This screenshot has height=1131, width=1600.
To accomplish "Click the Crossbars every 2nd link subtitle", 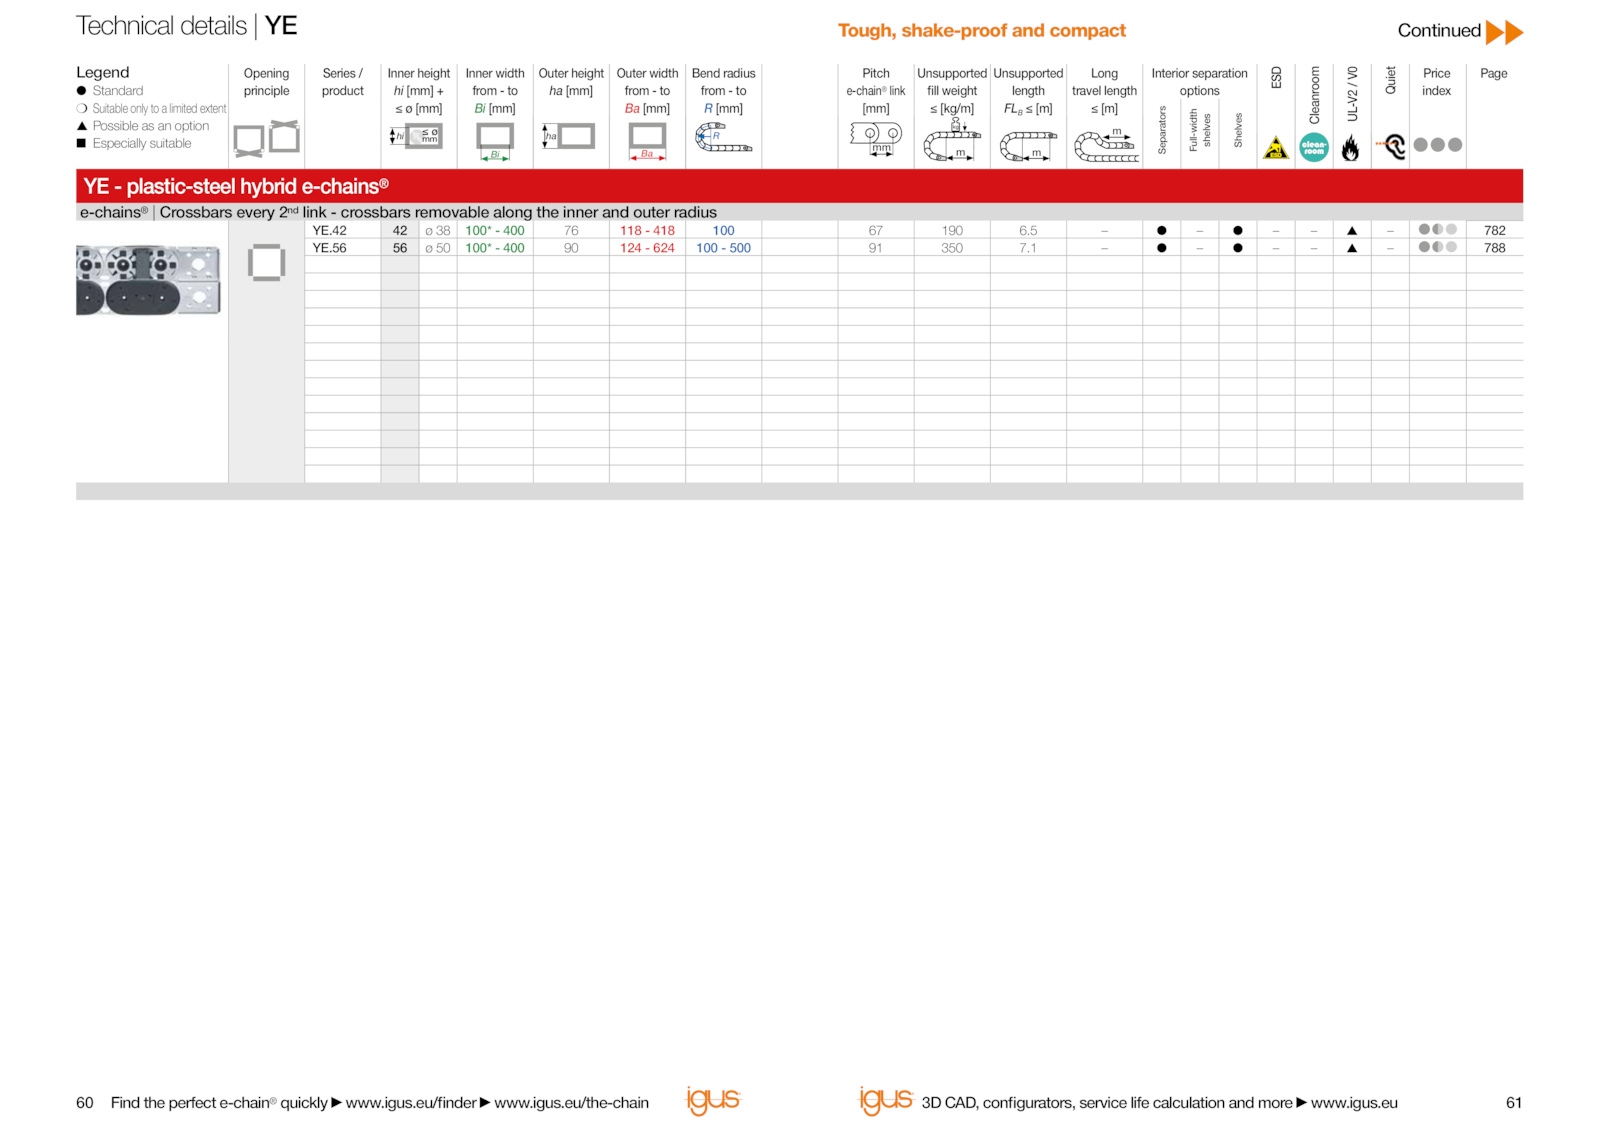I will point(438,212).
